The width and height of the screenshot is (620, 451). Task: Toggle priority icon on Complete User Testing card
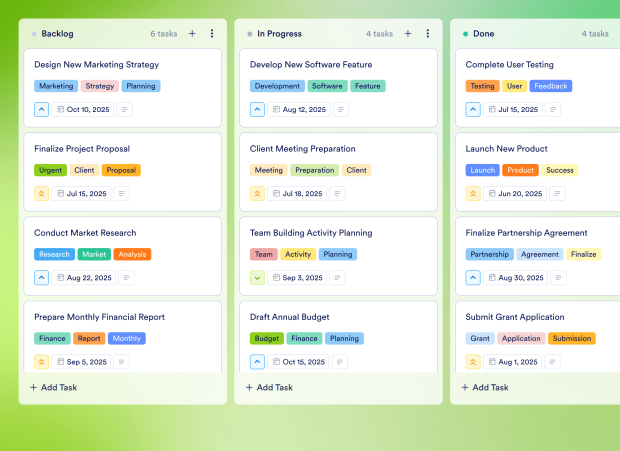[x=473, y=110]
